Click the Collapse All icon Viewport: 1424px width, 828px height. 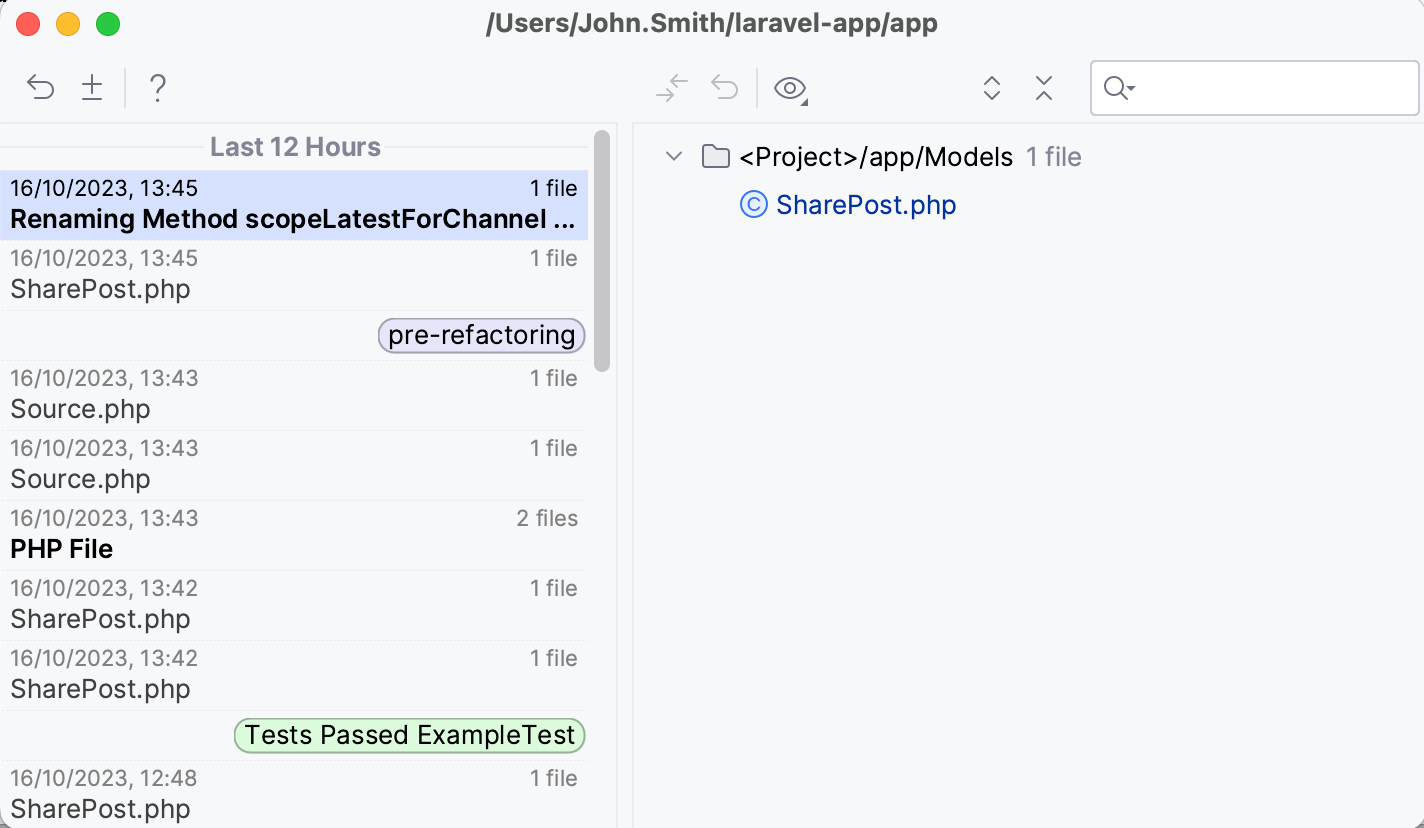pos(1043,88)
